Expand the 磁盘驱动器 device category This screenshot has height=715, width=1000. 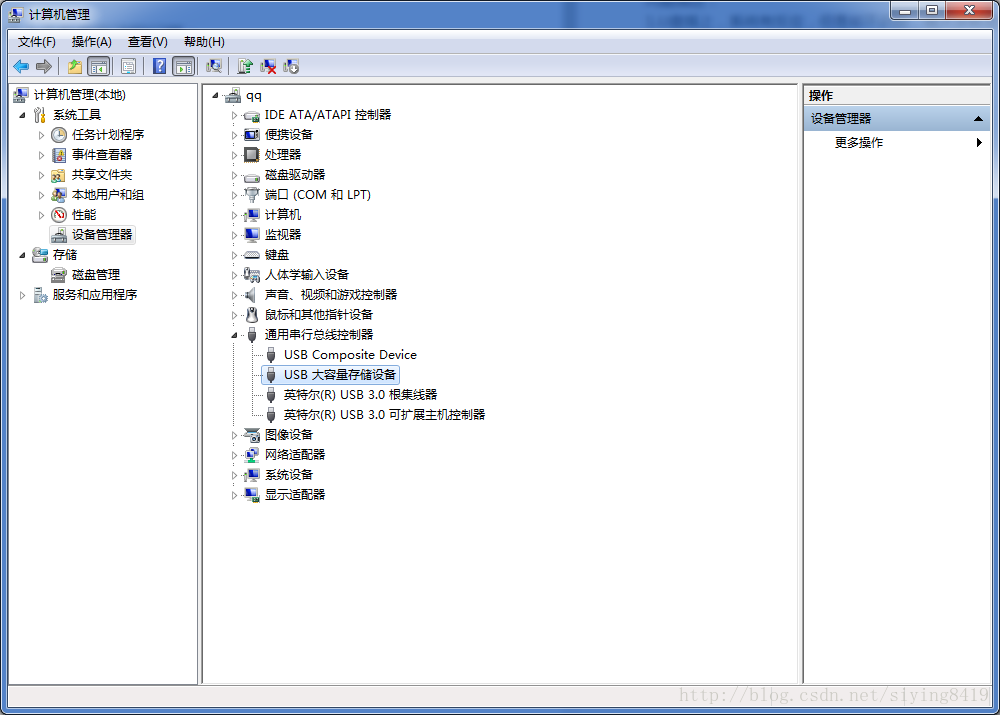(234, 175)
